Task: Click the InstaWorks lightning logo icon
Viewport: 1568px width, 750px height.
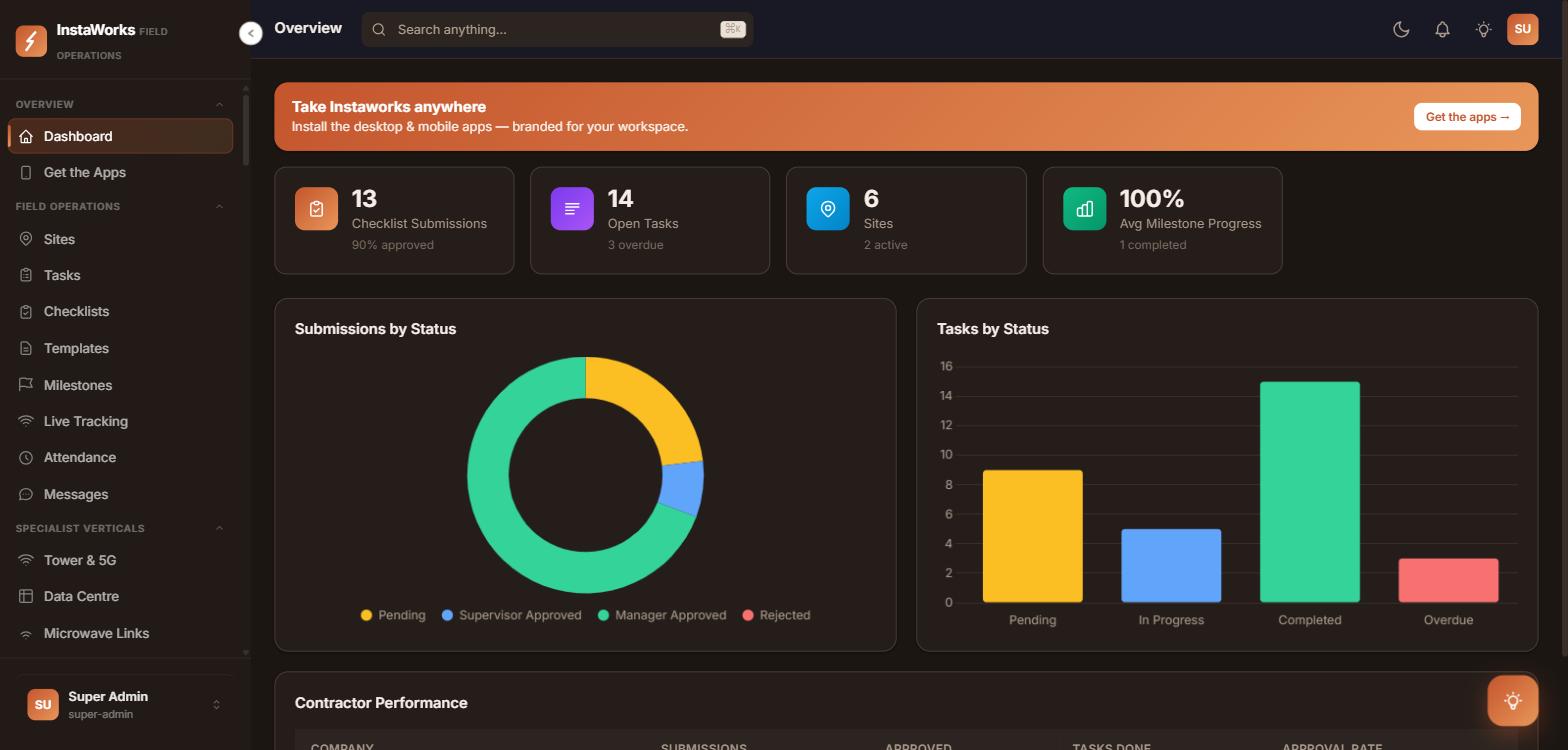Action: (x=31, y=41)
